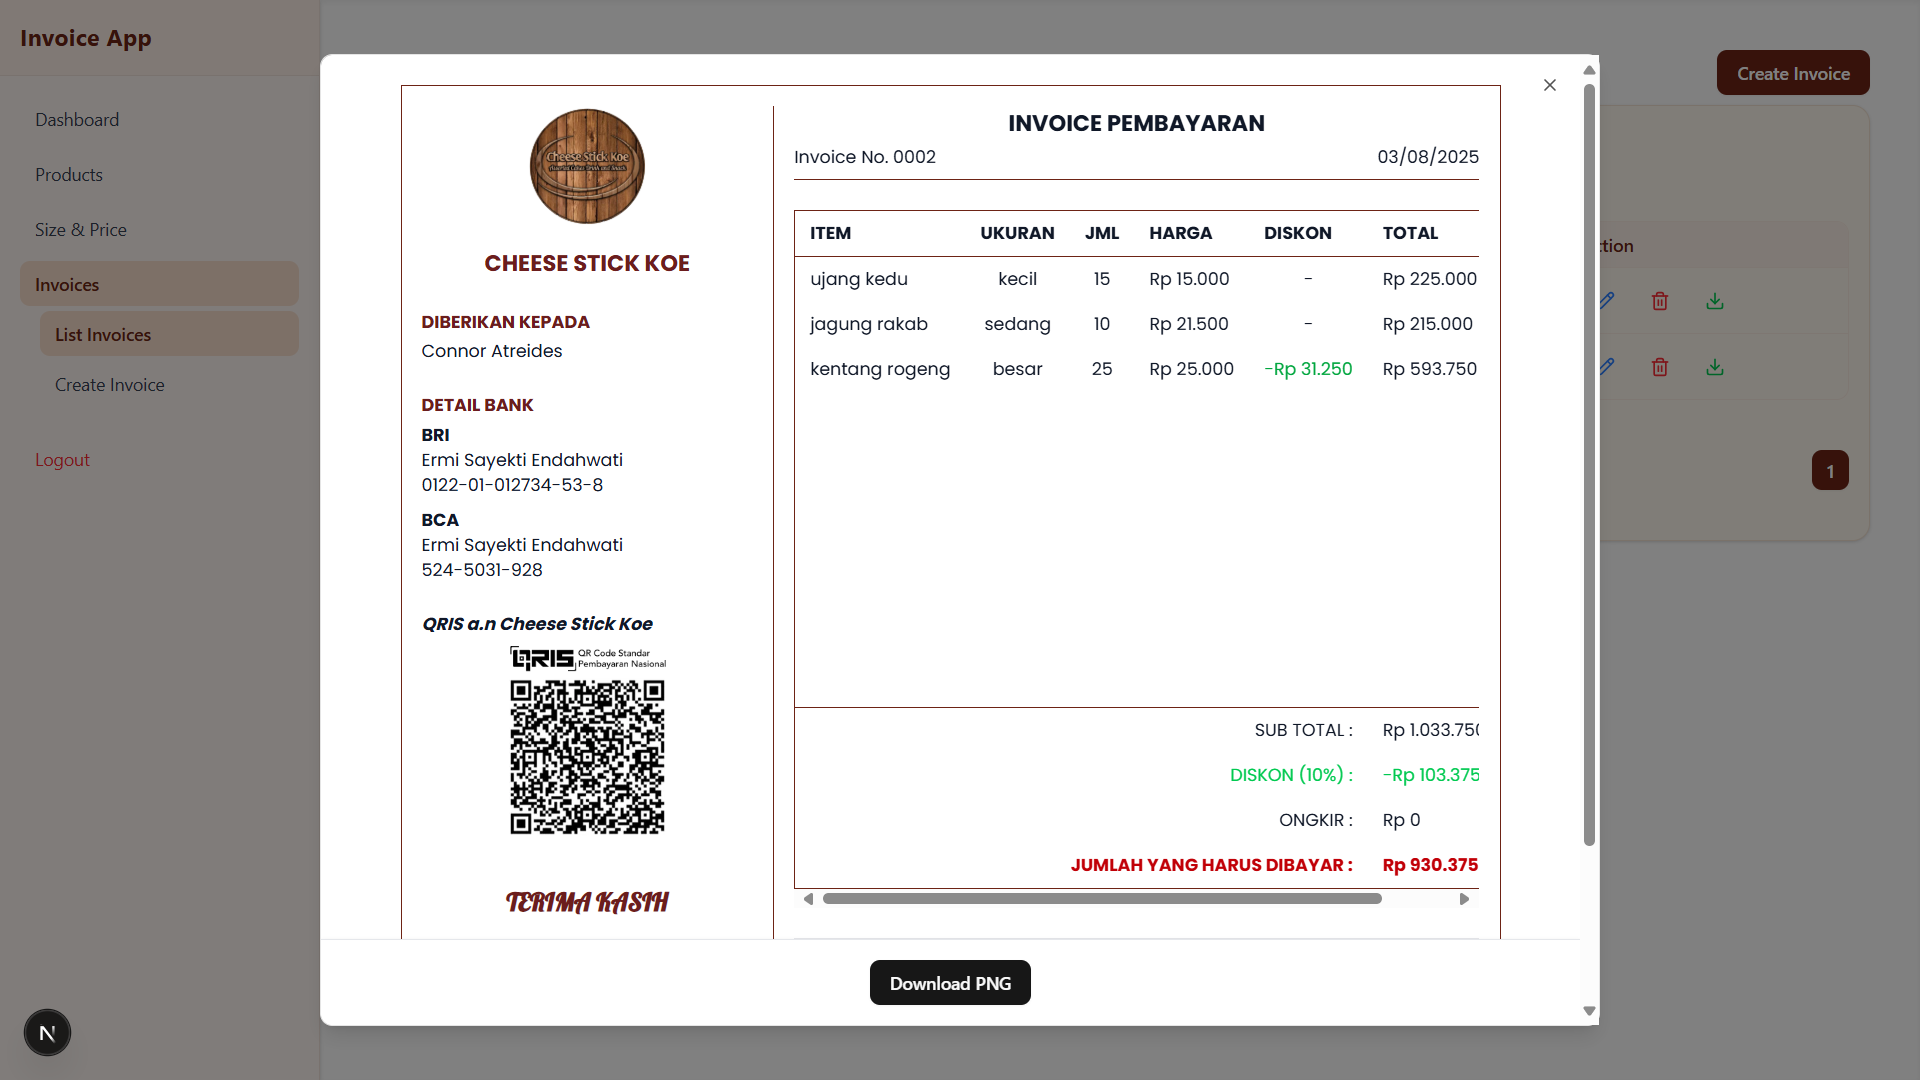The height and width of the screenshot is (1080, 1920).
Task: Click the QRIS QR code image
Action: point(587,757)
